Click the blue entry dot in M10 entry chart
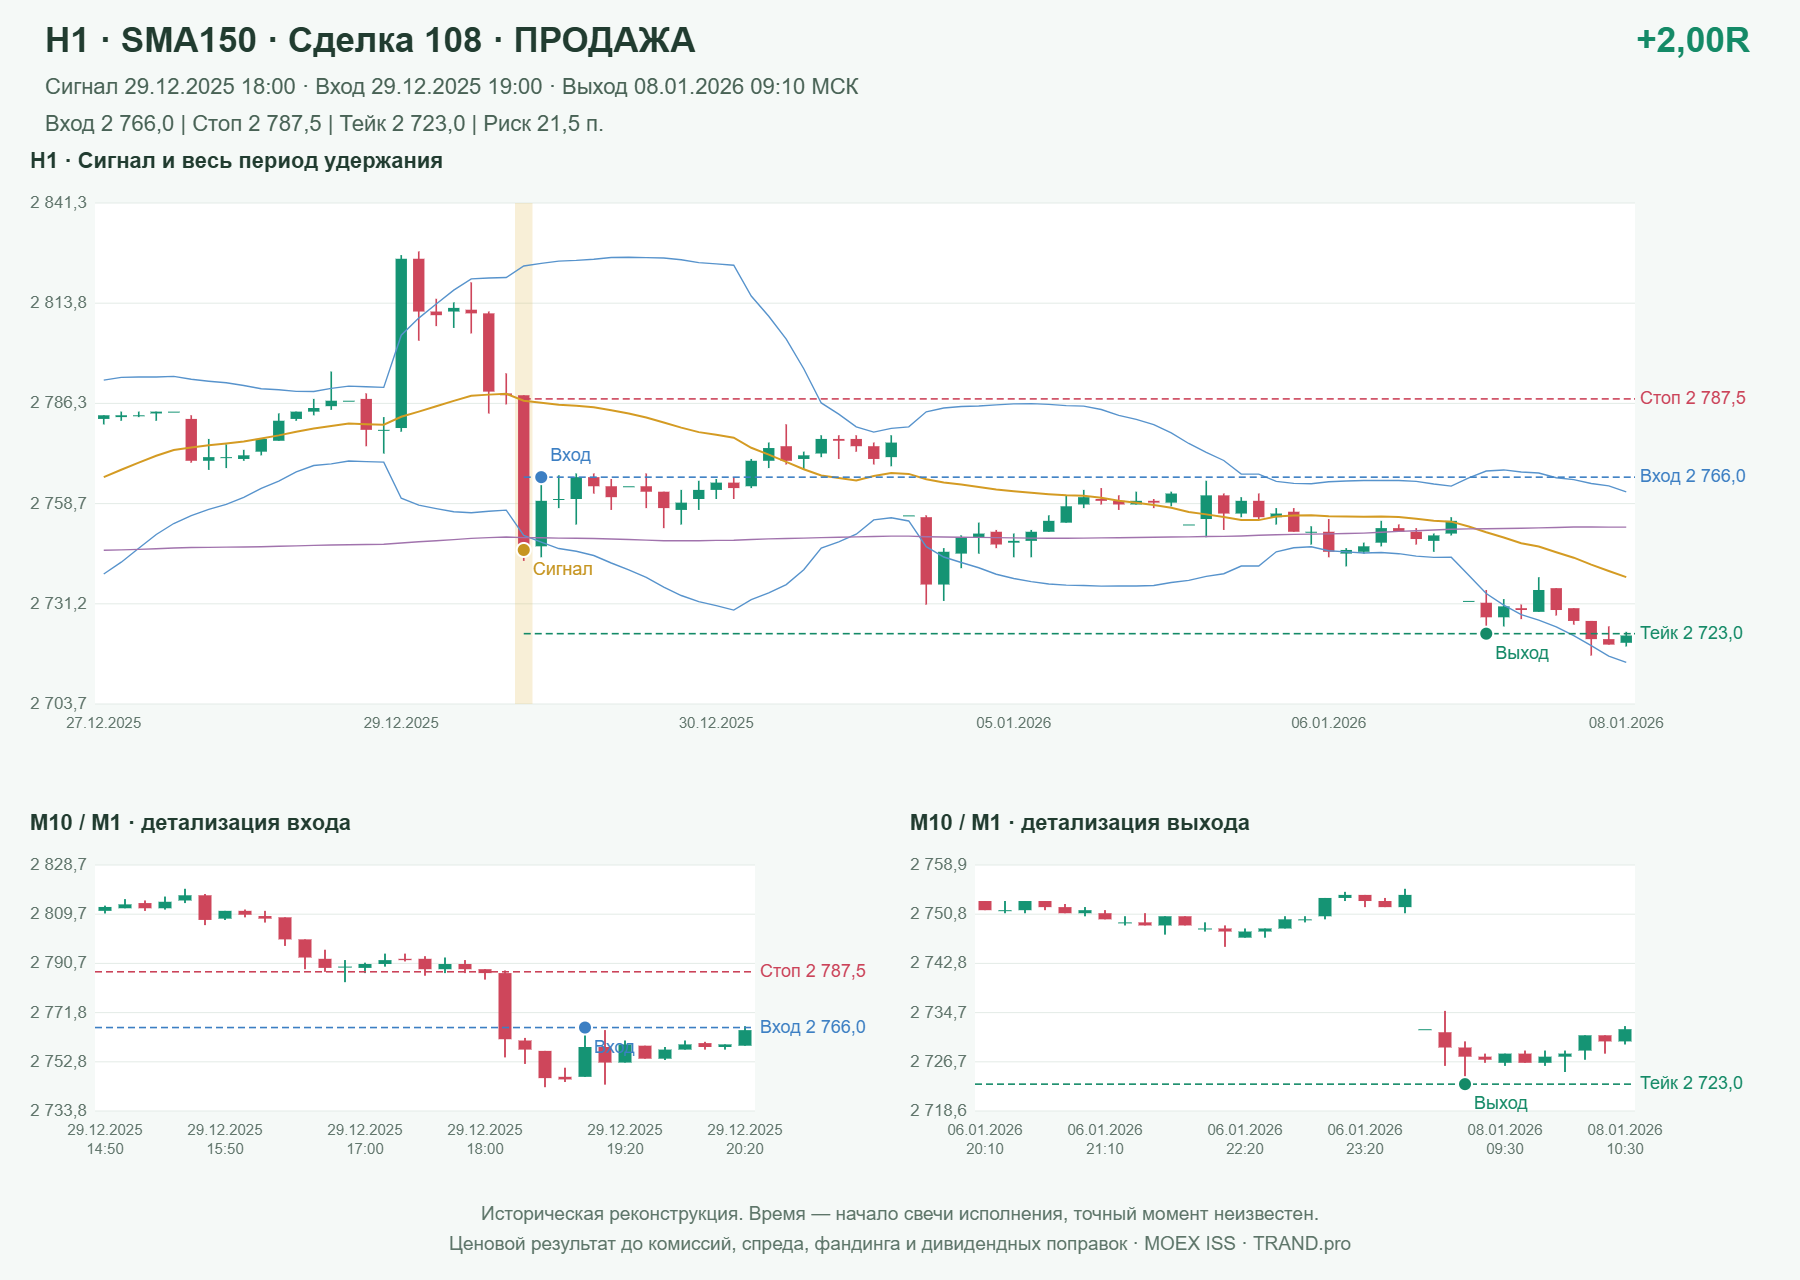This screenshot has height=1280, width=1800. point(585,1027)
